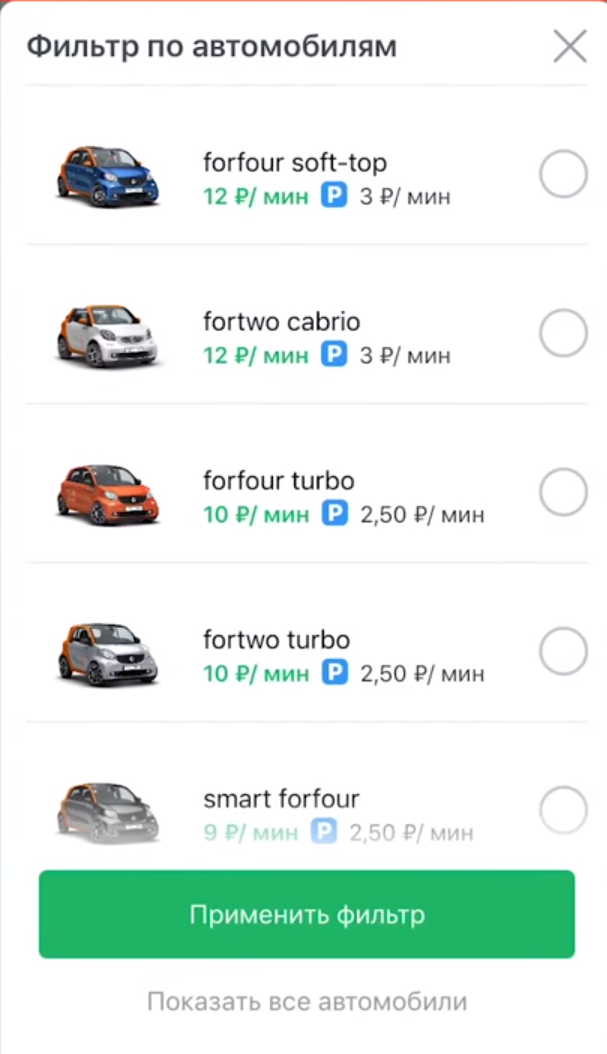Click the white fortwo cabrio car image
The image size is (607, 1054).
[x=107, y=336]
